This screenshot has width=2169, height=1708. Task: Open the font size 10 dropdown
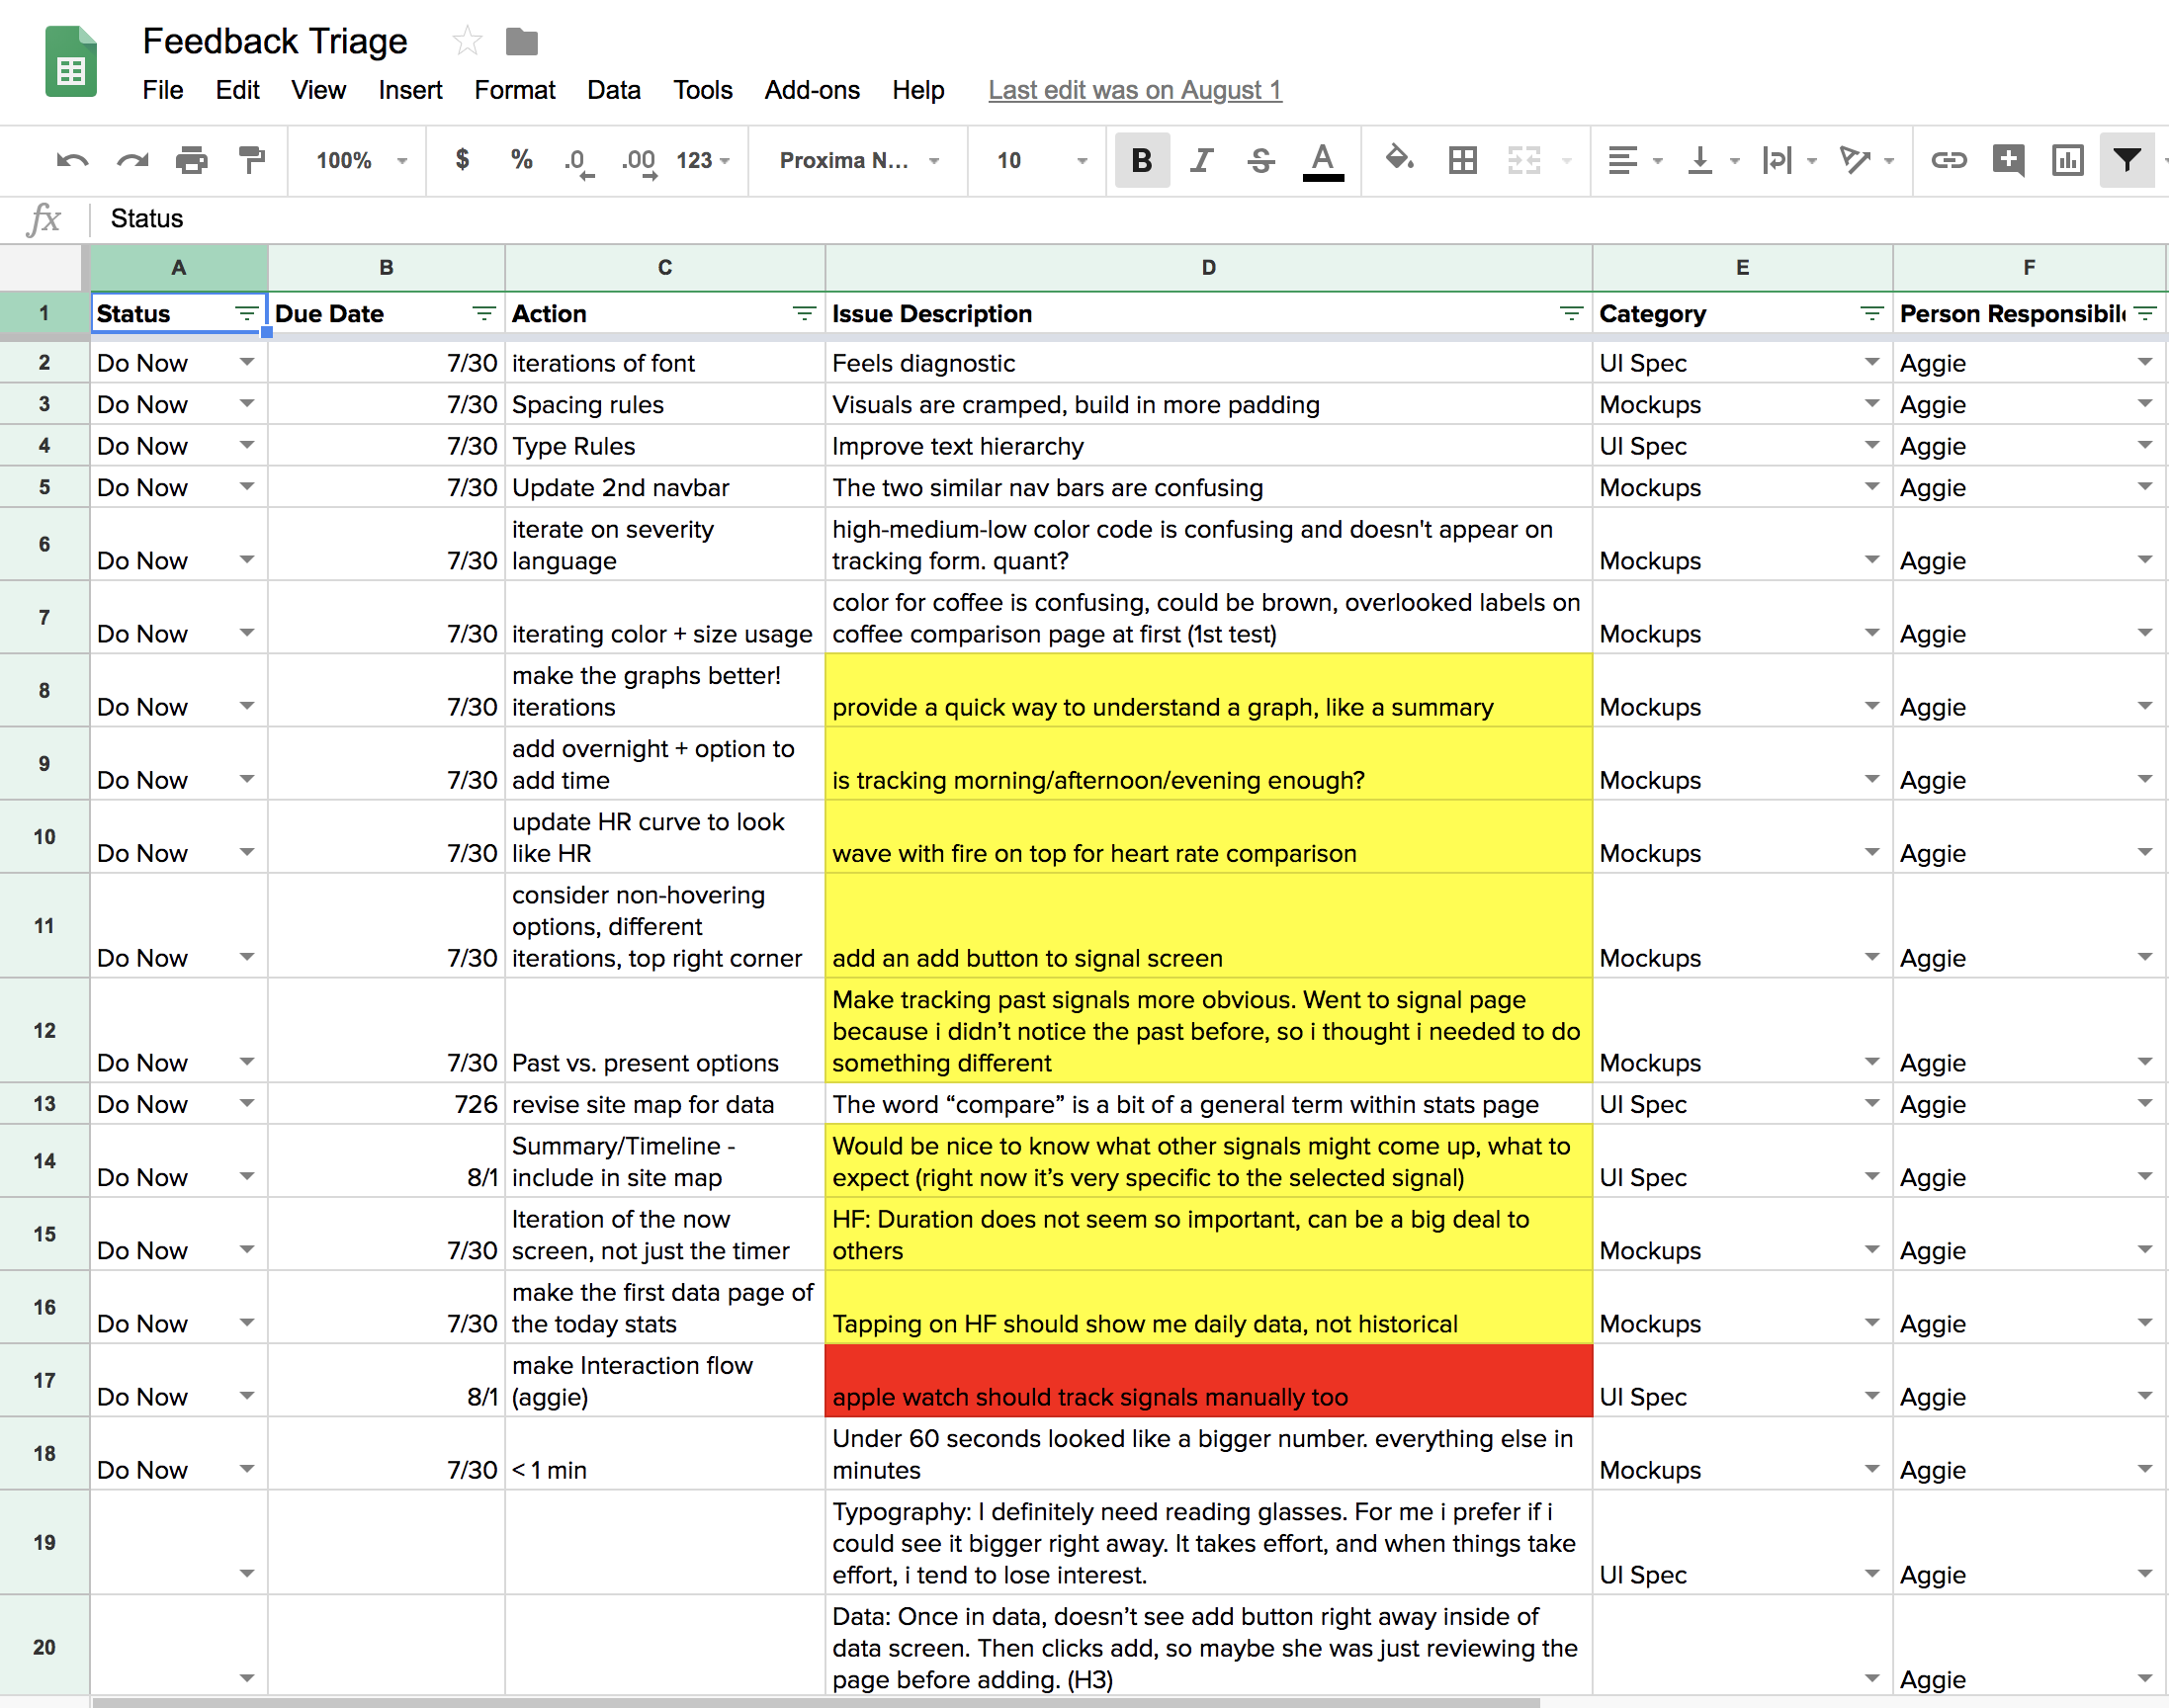click(x=1040, y=160)
